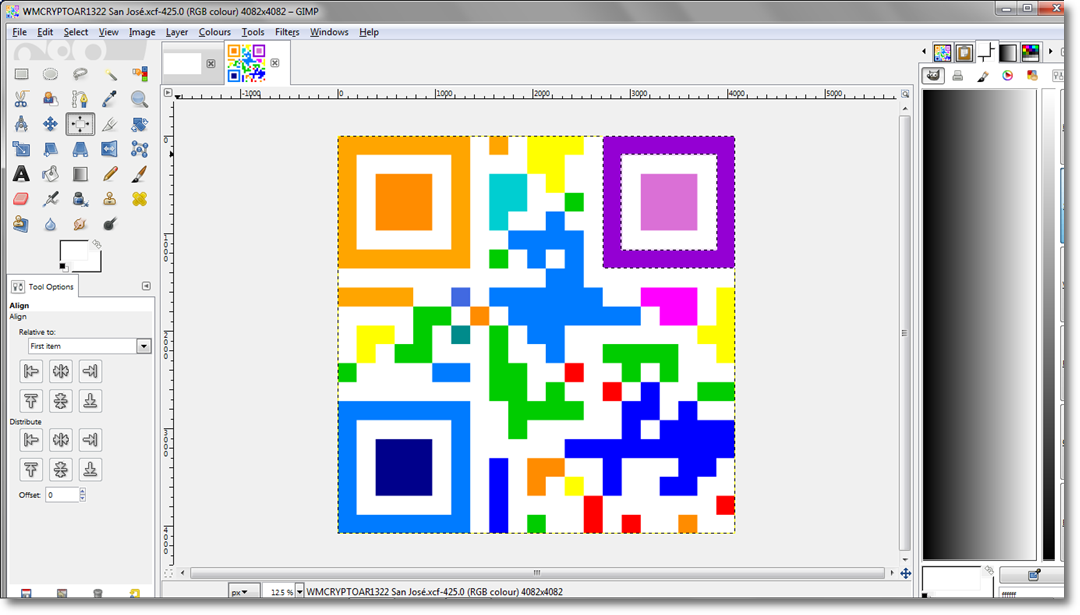1080x615 pixels.
Task: Select the Select by Colour tool
Action: [139, 74]
